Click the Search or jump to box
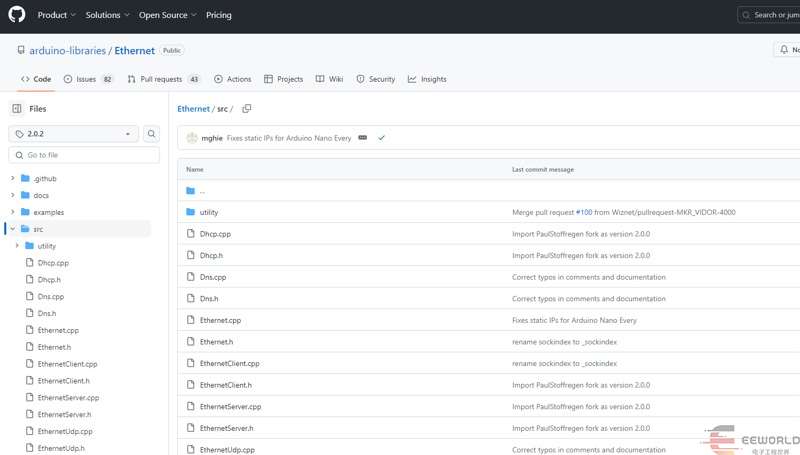Viewport: 800px width, 455px height. tap(770, 15)
